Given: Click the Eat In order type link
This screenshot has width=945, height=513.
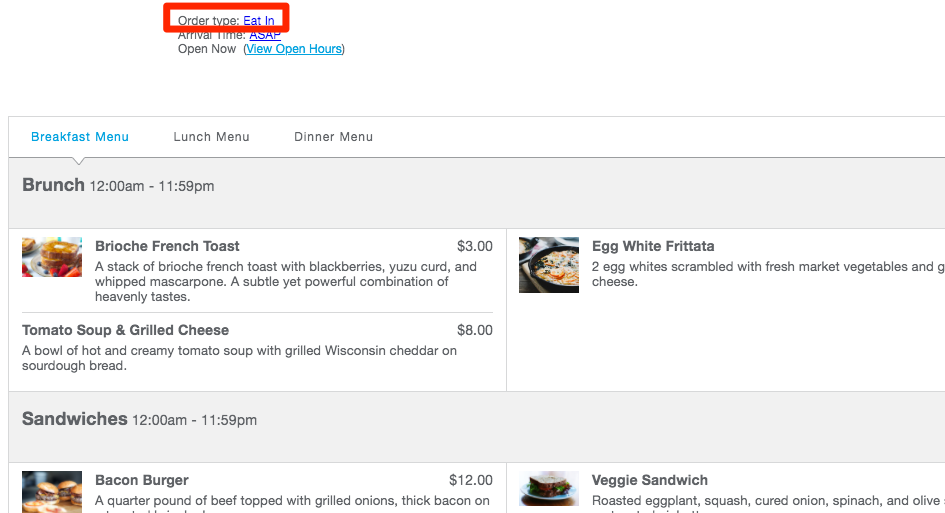Looking at the screenshot, I should 258,21.
